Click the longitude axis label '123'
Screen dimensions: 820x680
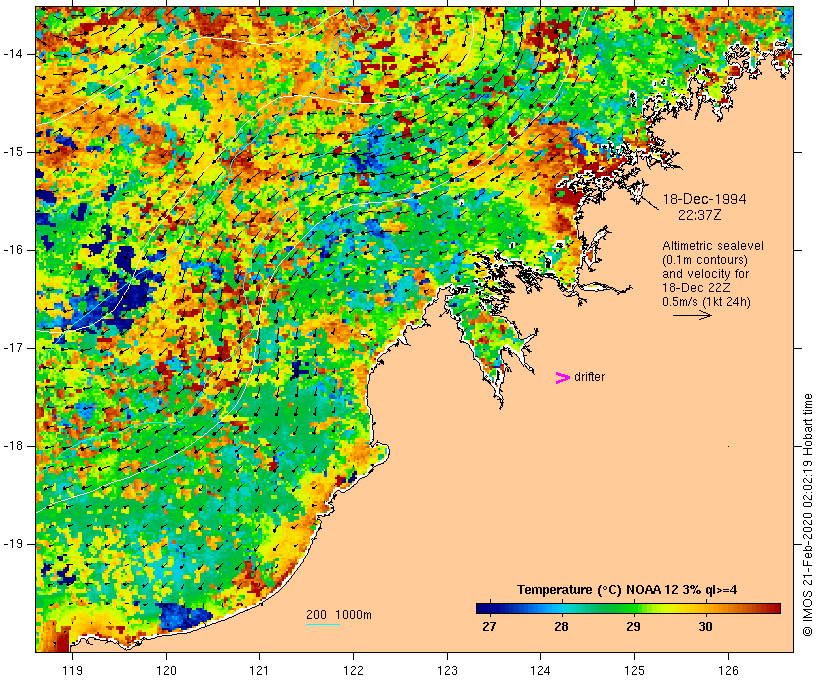pyautogui.click(x=447, y=671)
